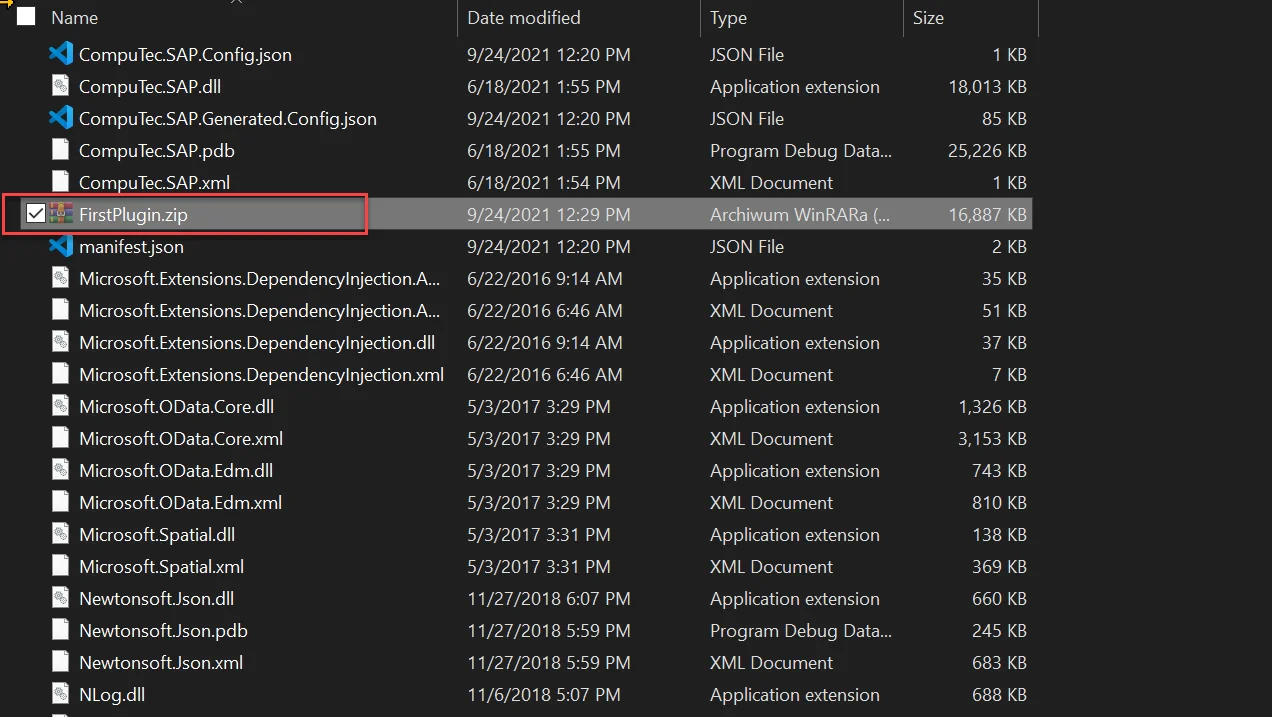This screenshot has height=717, width=1272.
Task: Click the file icon for Microsoft.OData.Core.dll
Action: pos(60,406)
